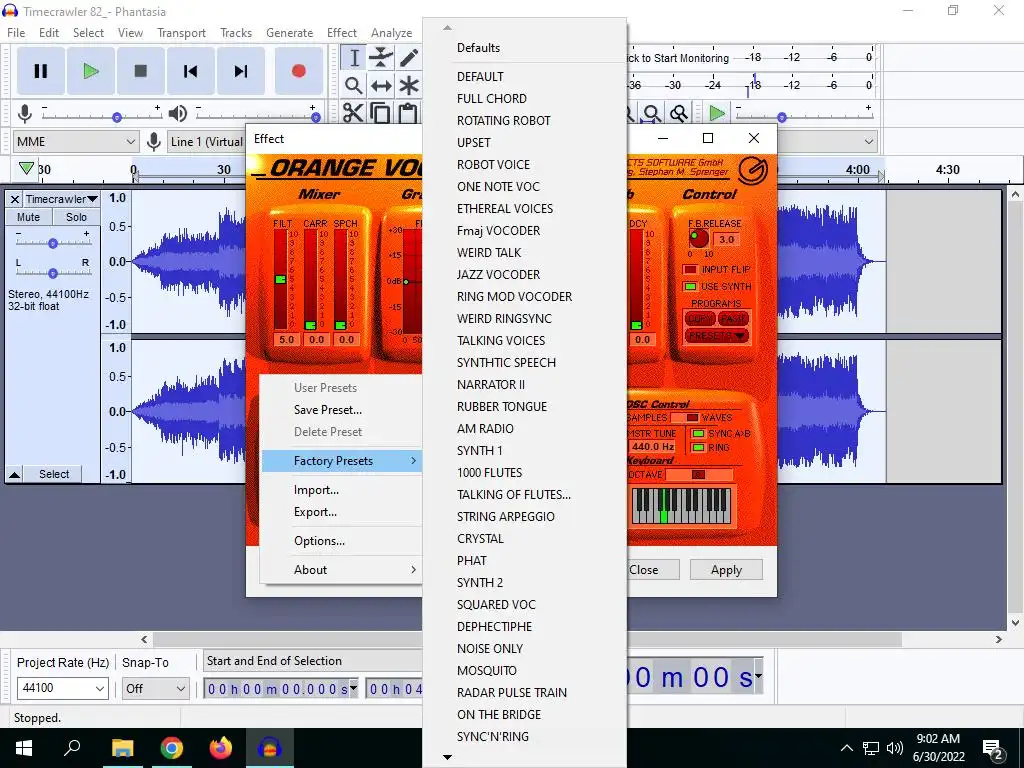1024x768 pixels.
Task: Skip to start of track
Action: coord(191,71)
